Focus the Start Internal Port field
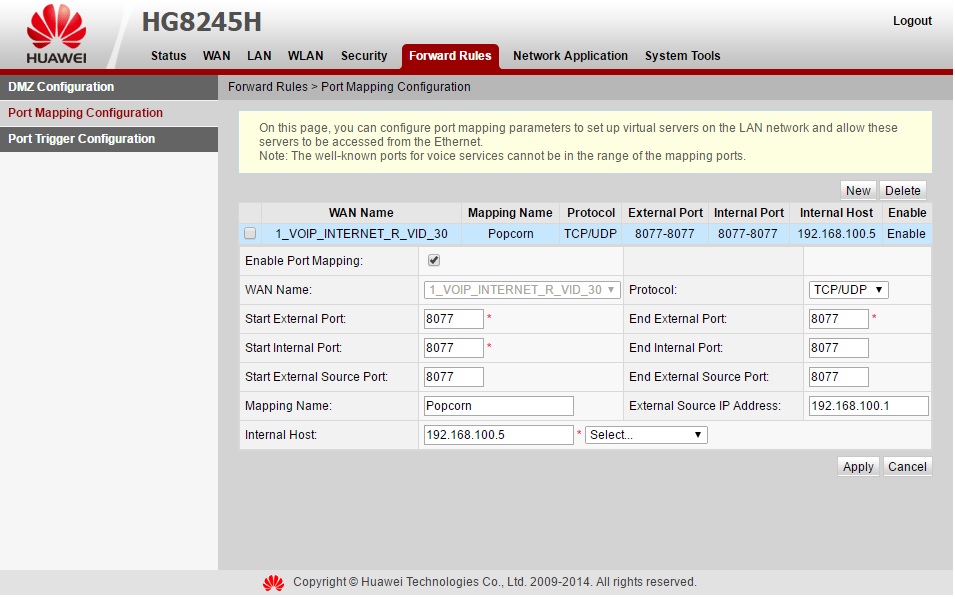The height and width of the screenshot is (599, 955). click(x=454, y=348)
